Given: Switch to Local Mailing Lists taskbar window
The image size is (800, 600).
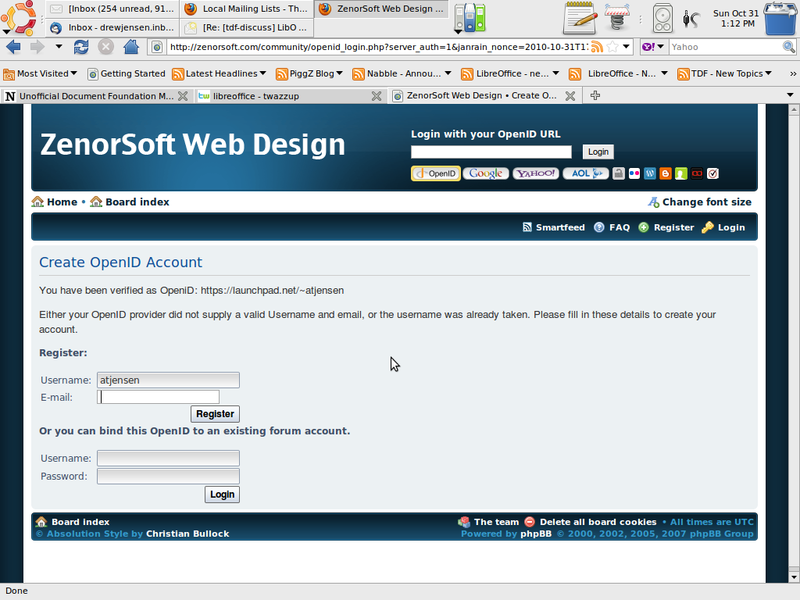Looking at the screenshot, I should (x=247, y=9).
